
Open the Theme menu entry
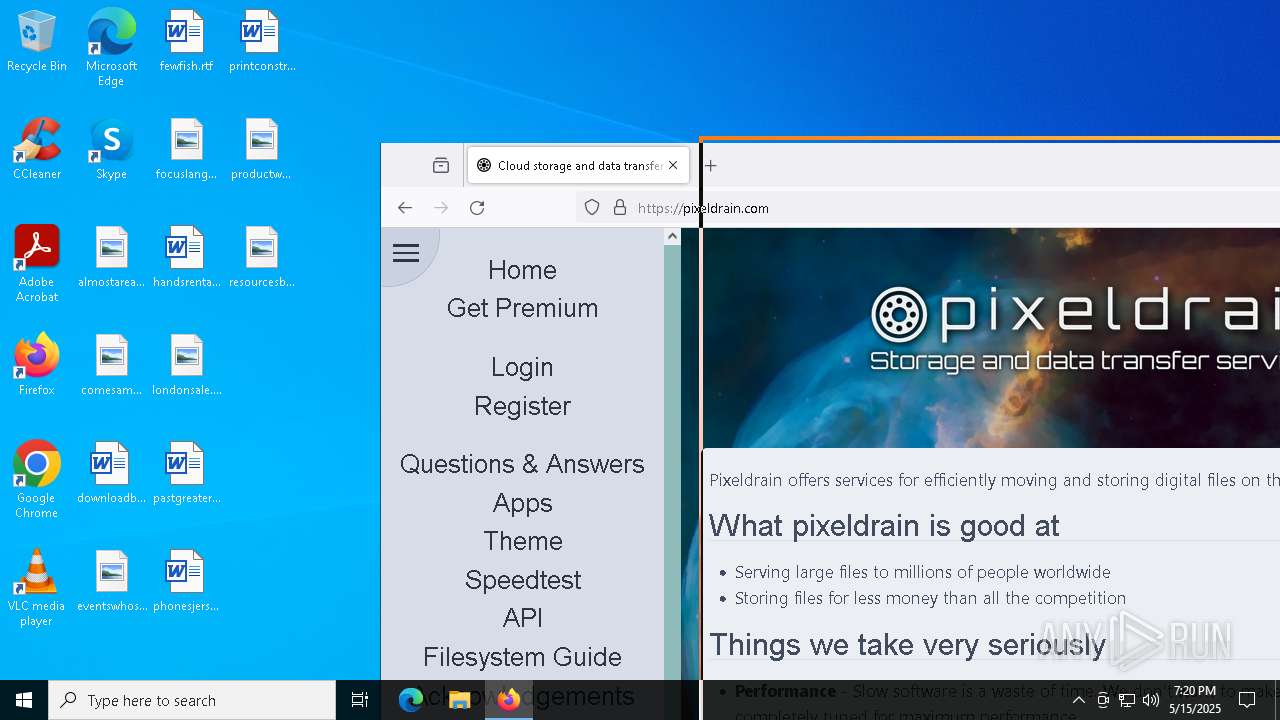522,541
